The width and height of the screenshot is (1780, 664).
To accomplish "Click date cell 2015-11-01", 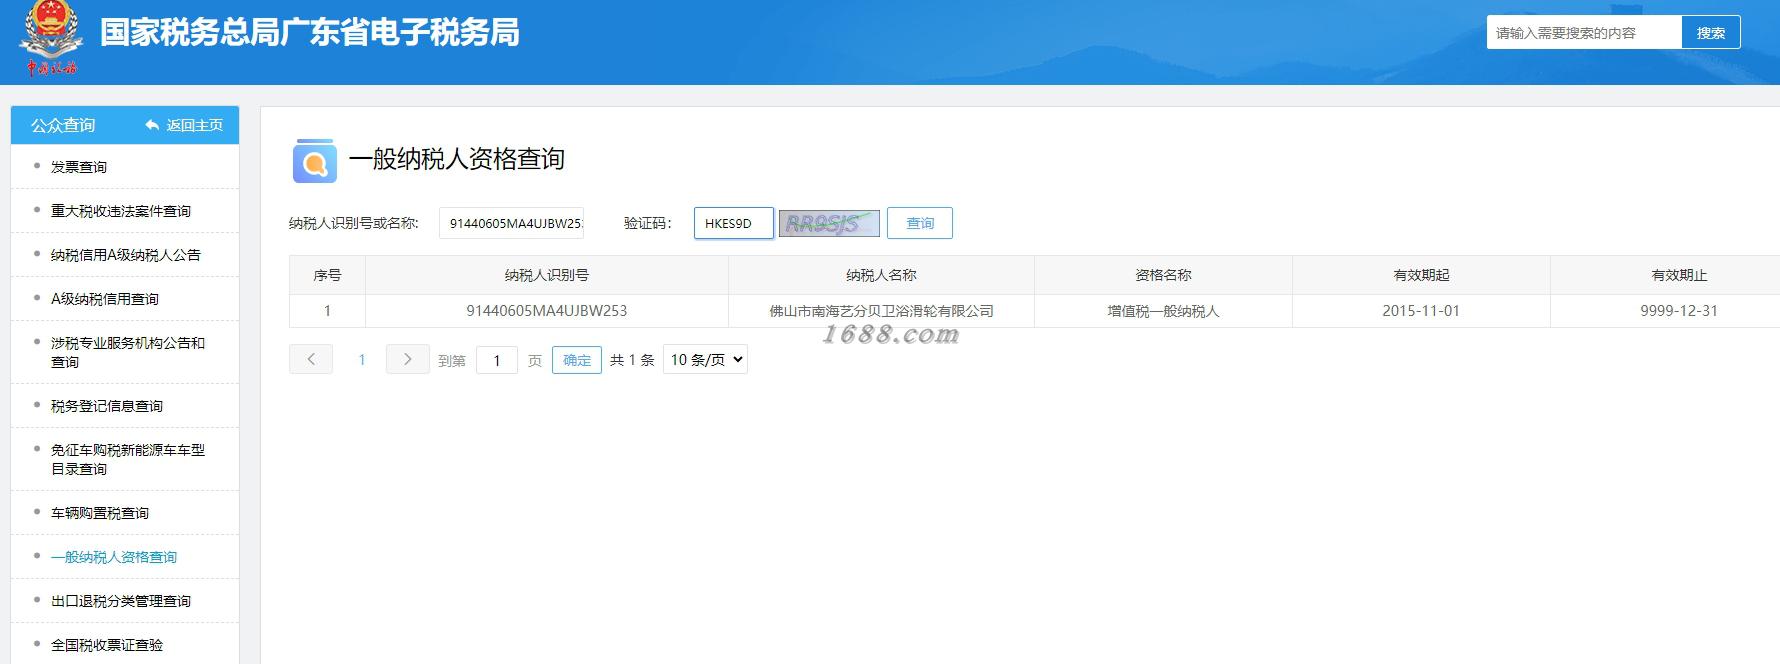I will pyautogui.click(x=1421, y=311).
